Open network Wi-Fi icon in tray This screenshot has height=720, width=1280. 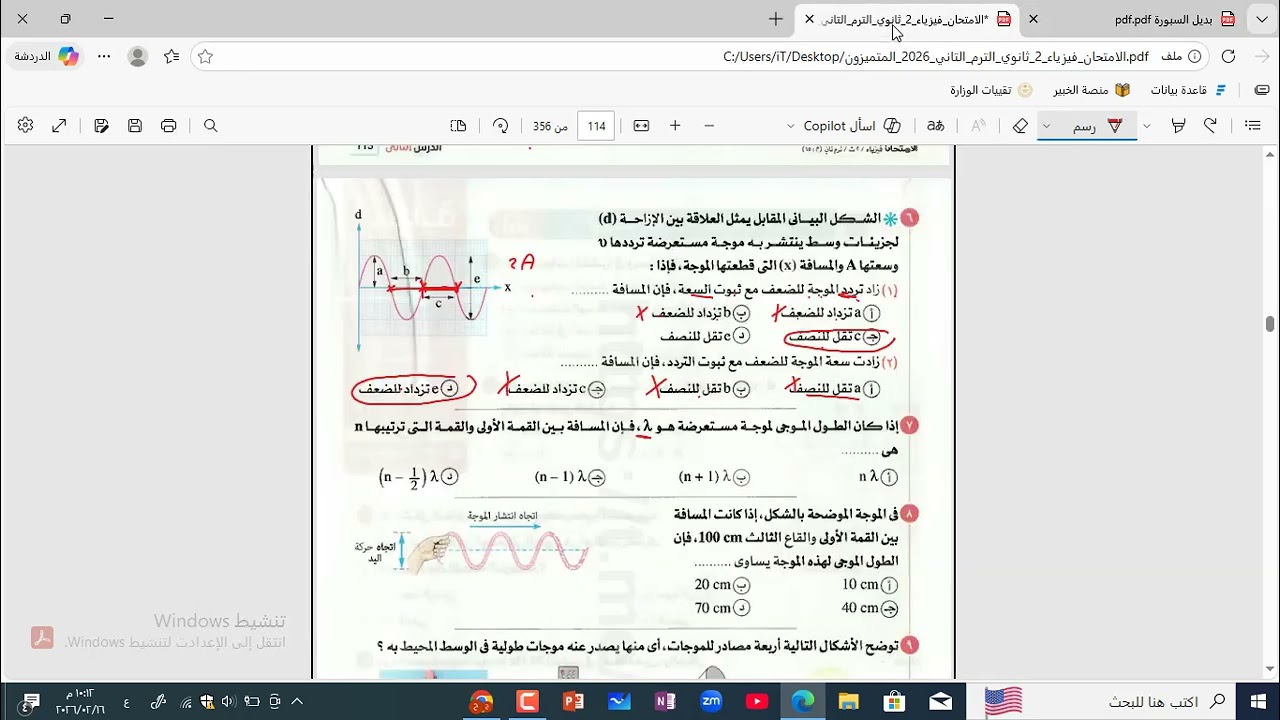(186, 702)
